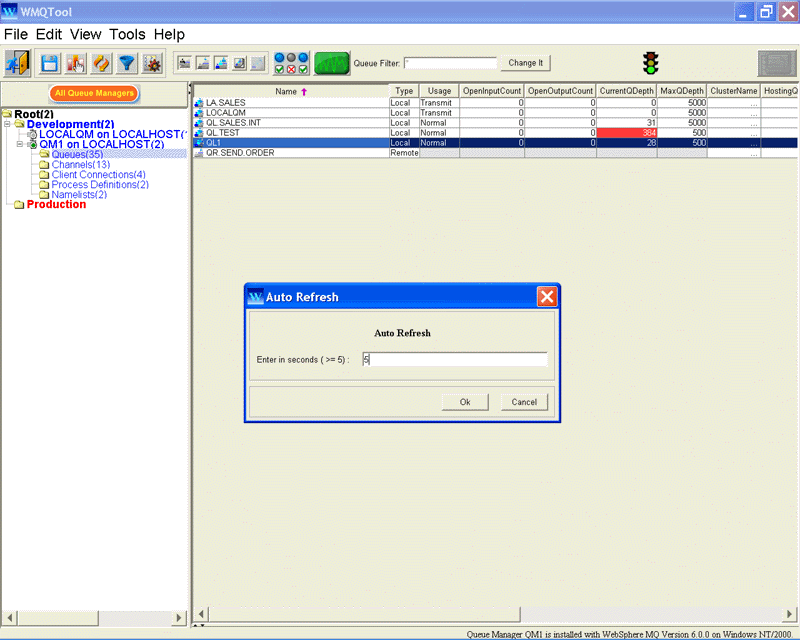Click the blue pyramid queue-type toolbar icon
This screenshot has height=640, width=800.
tap(221, 63)
